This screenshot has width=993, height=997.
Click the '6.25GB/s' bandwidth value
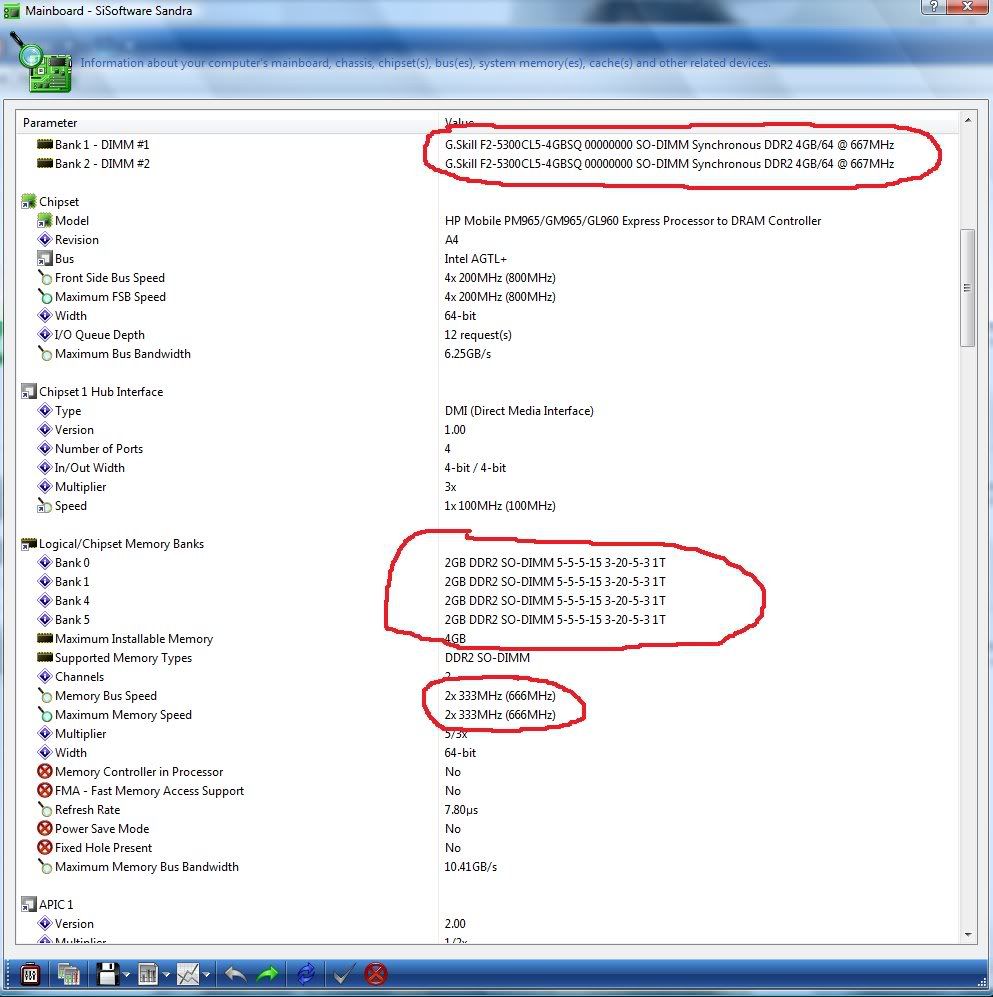click(x=467, y=354)
